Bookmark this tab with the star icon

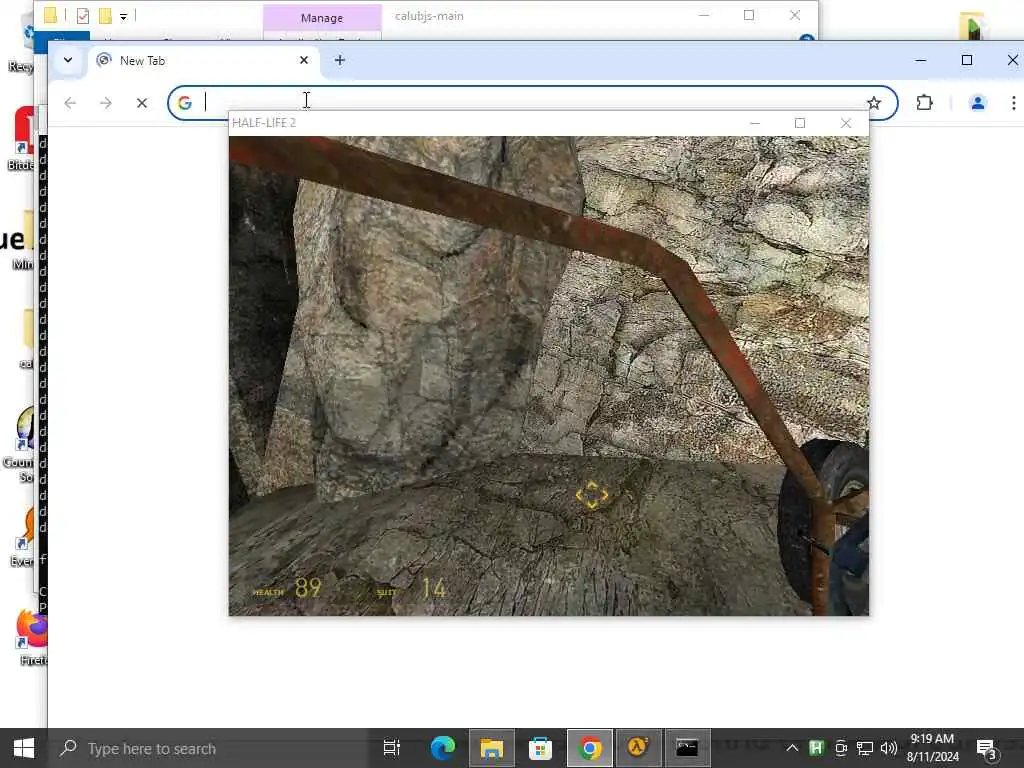[874, 103]
